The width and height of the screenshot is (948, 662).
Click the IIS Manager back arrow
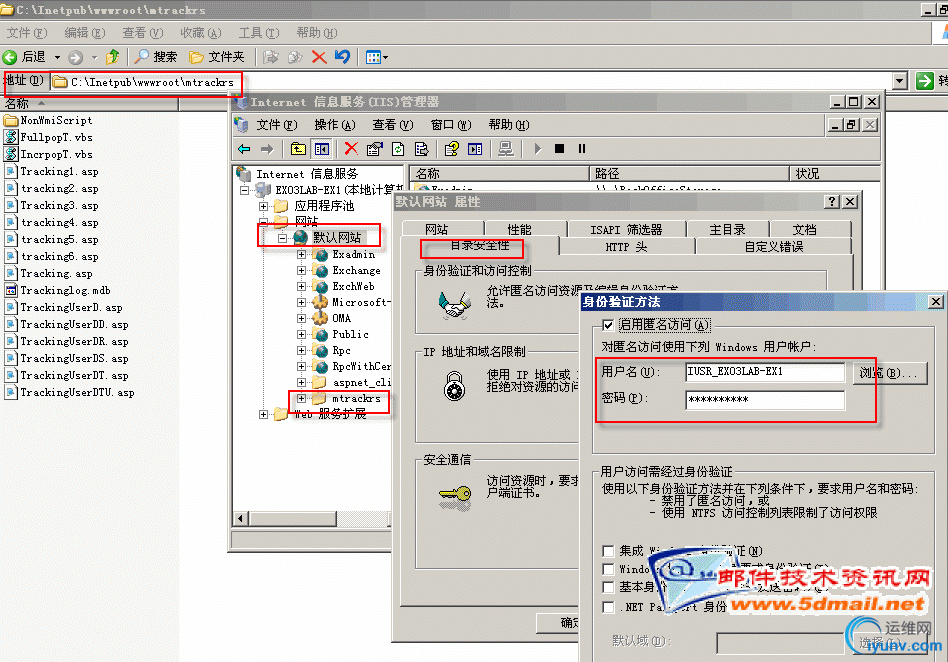pos(244,149)
